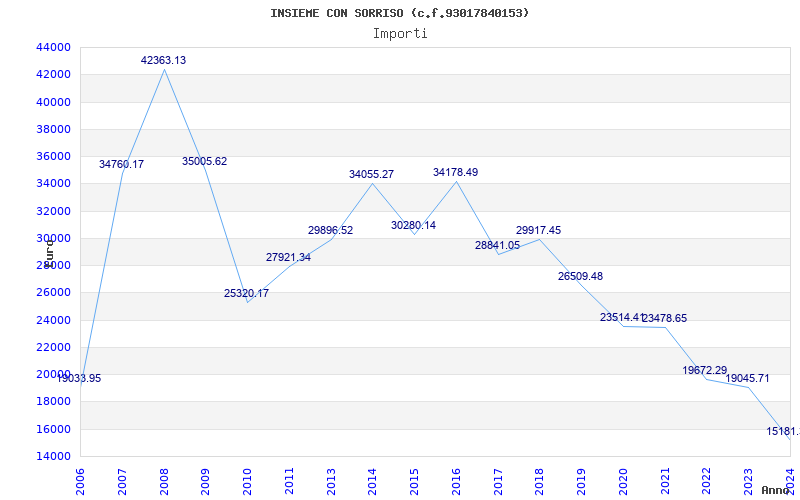800x500 pixels.
Task: Click the 38000 y-axis tick label
Action: tap(53, 129)
